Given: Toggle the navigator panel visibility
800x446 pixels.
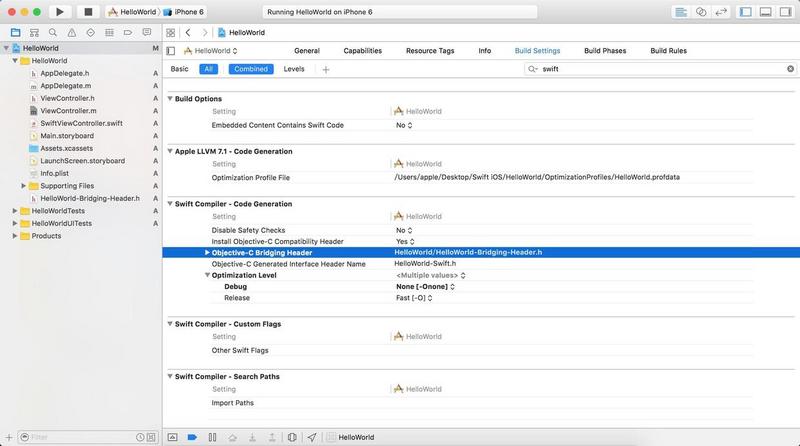Looking at the screenshot, I should click(745, 12).
